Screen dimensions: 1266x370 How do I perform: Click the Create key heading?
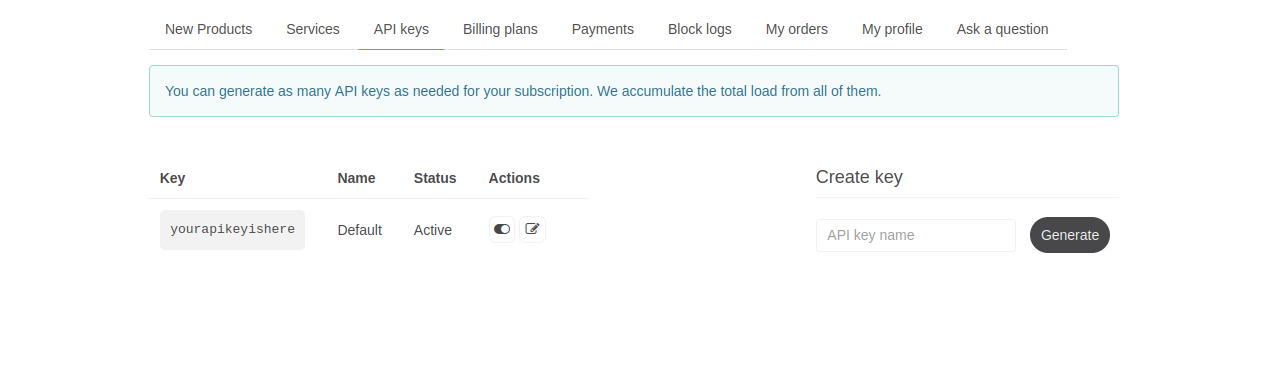[x=859, y=177]
